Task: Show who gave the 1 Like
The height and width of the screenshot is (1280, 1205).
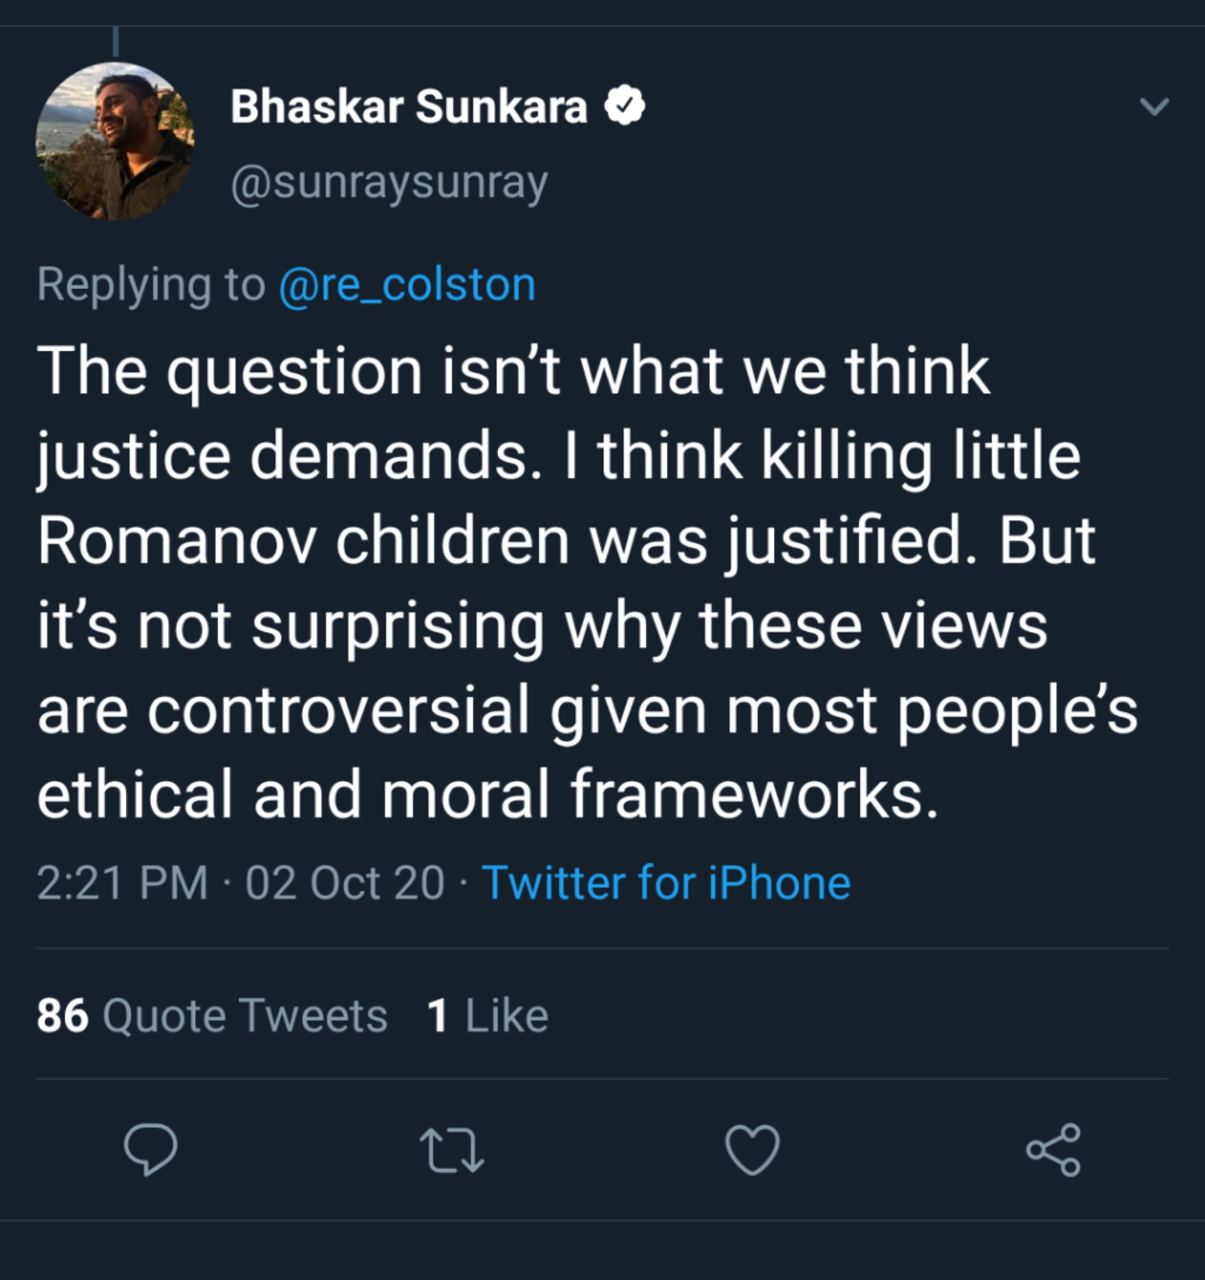Action: pyautogui.click(x=488, y=1016)
